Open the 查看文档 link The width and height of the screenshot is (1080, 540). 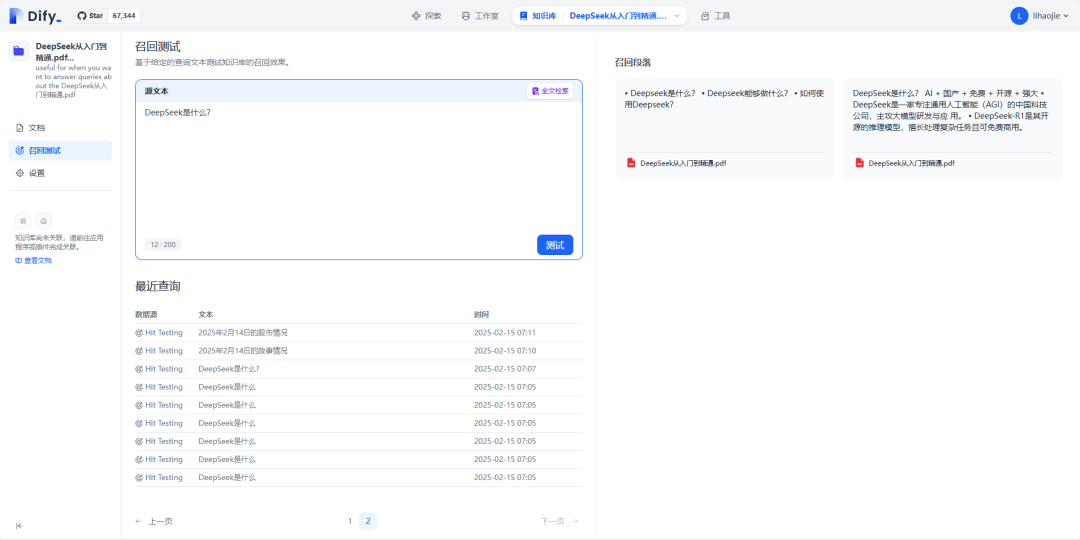(x=33, y=260)
